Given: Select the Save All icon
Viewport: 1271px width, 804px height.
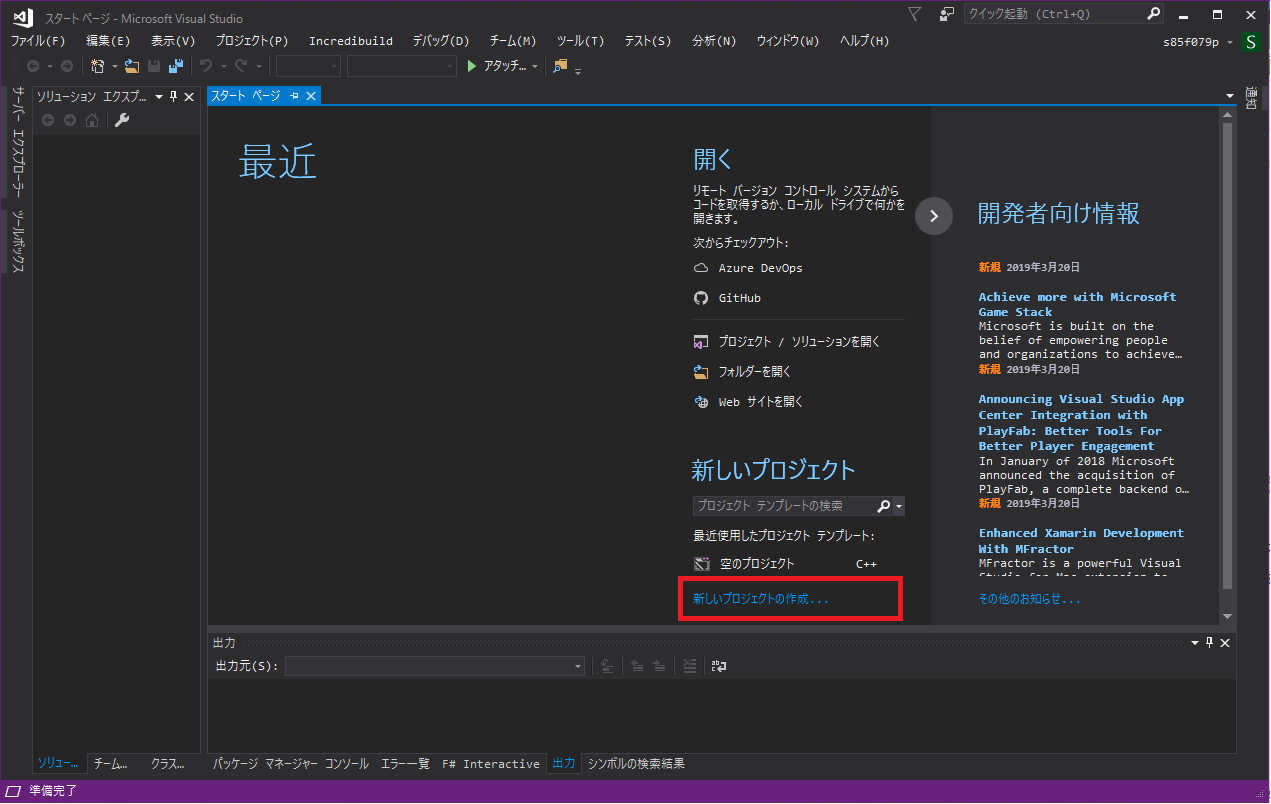Looking at the screenshot, I should click(174, 66).
